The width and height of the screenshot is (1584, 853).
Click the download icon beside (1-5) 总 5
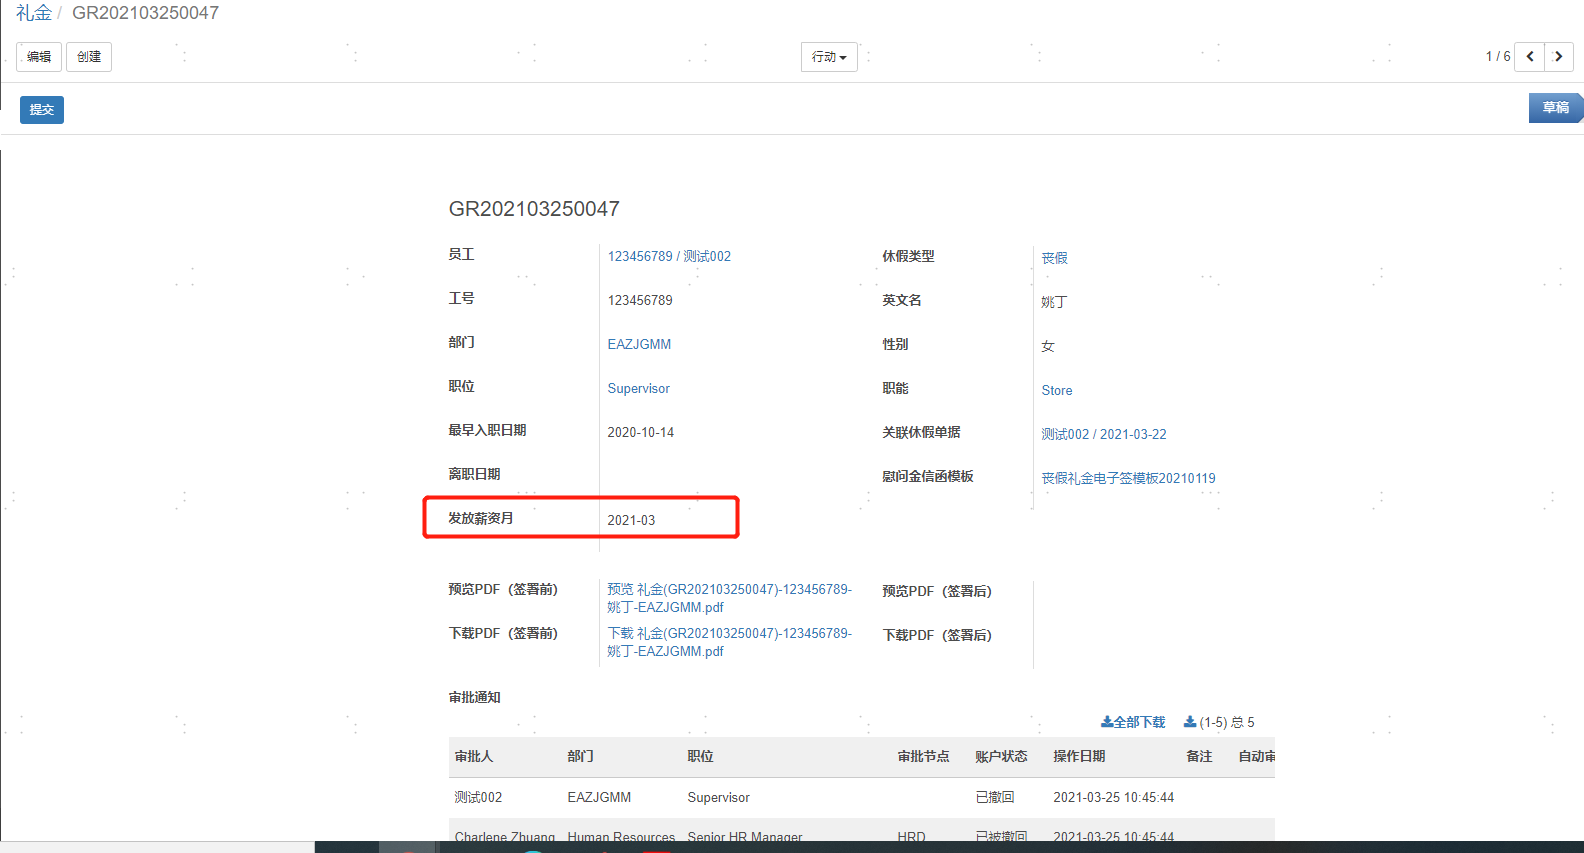(1190, 722)
